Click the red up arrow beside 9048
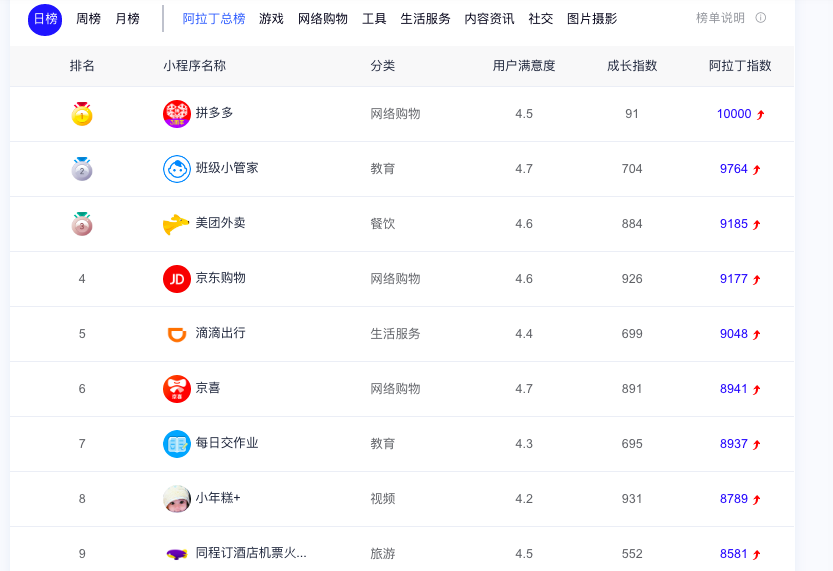The height and width of the screenshot is (571, 833). (756, 334)
